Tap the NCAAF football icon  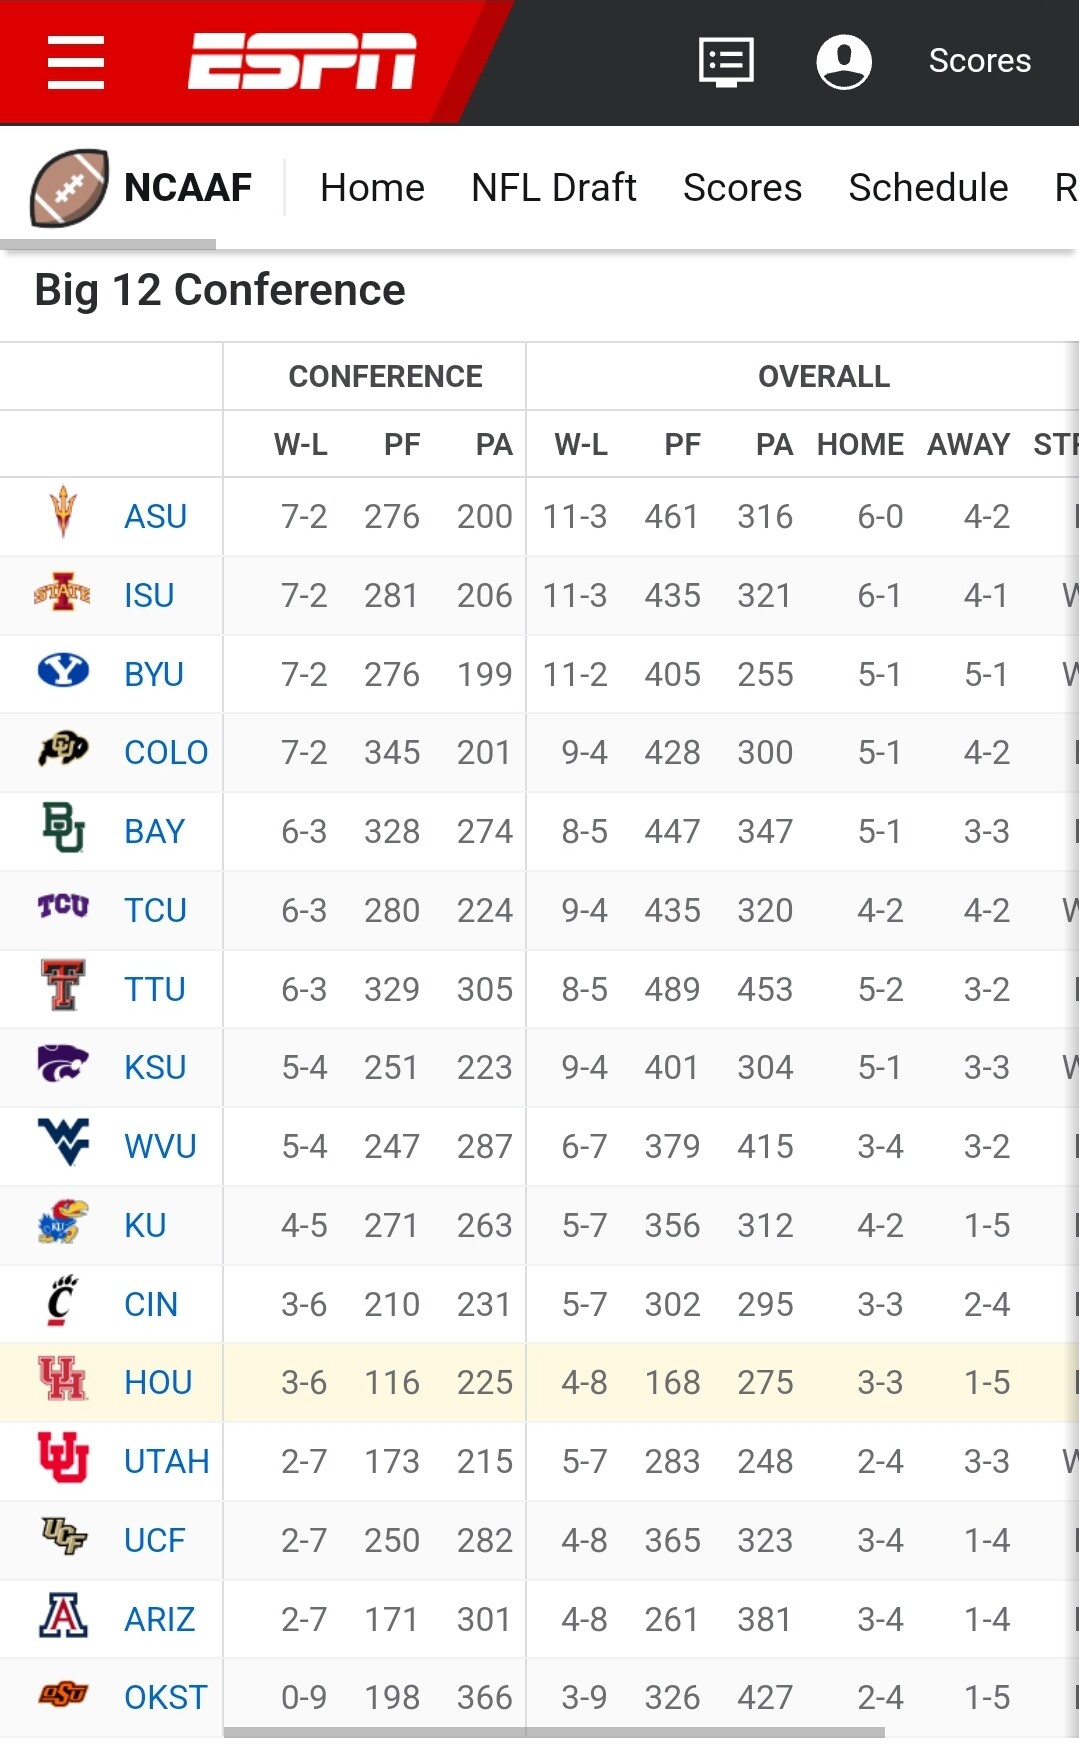[x=68, y=188]
